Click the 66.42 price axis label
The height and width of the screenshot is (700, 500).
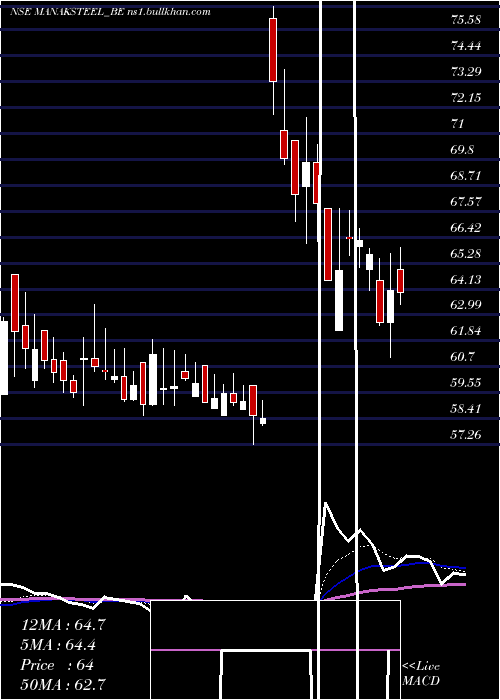tap(466, 227)
